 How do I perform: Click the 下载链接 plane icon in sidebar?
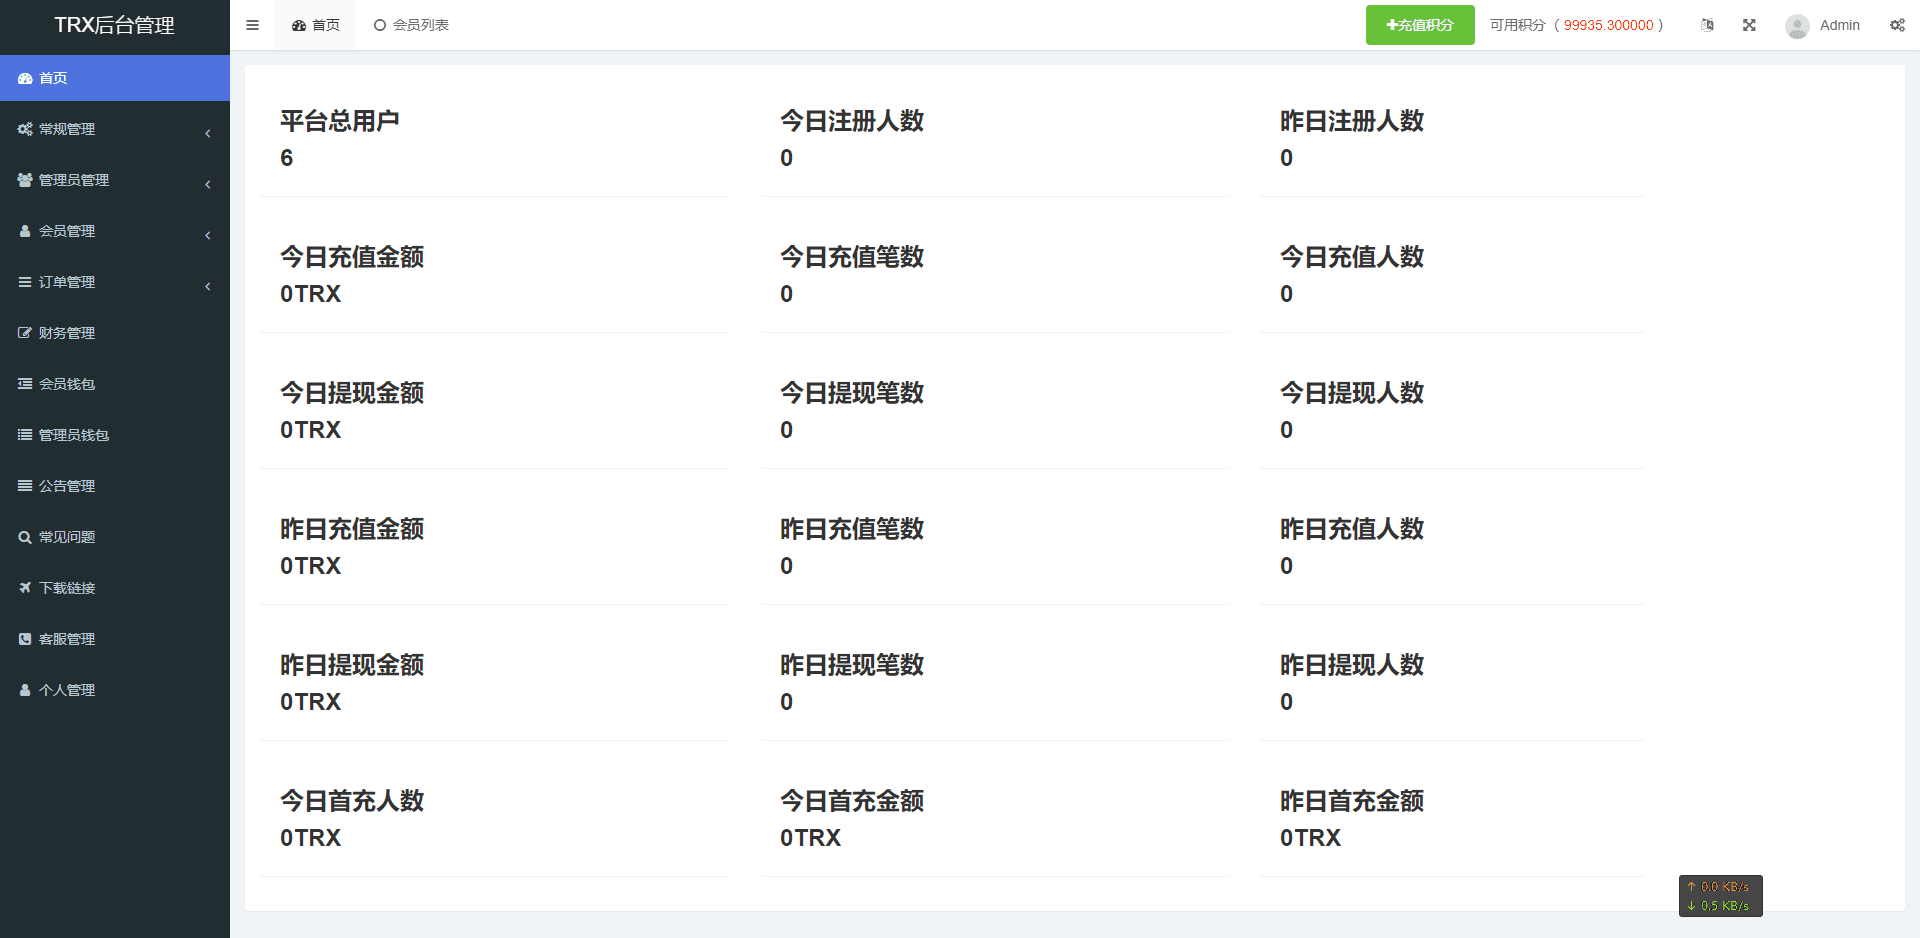click(25, 588)
